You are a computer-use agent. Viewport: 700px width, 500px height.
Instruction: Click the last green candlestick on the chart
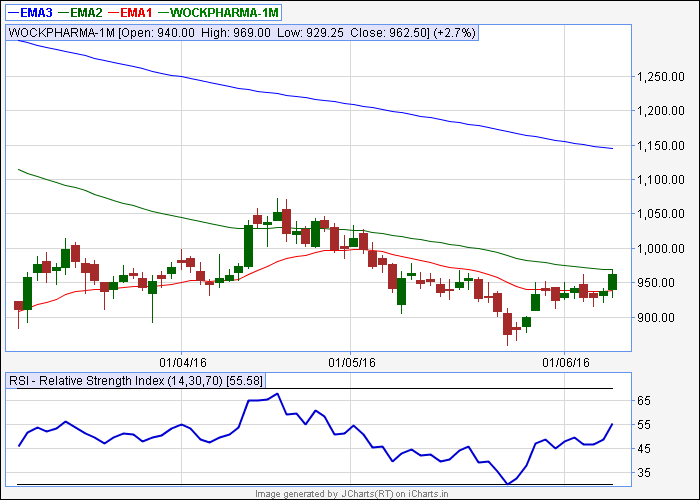click(x=612, y=282)
